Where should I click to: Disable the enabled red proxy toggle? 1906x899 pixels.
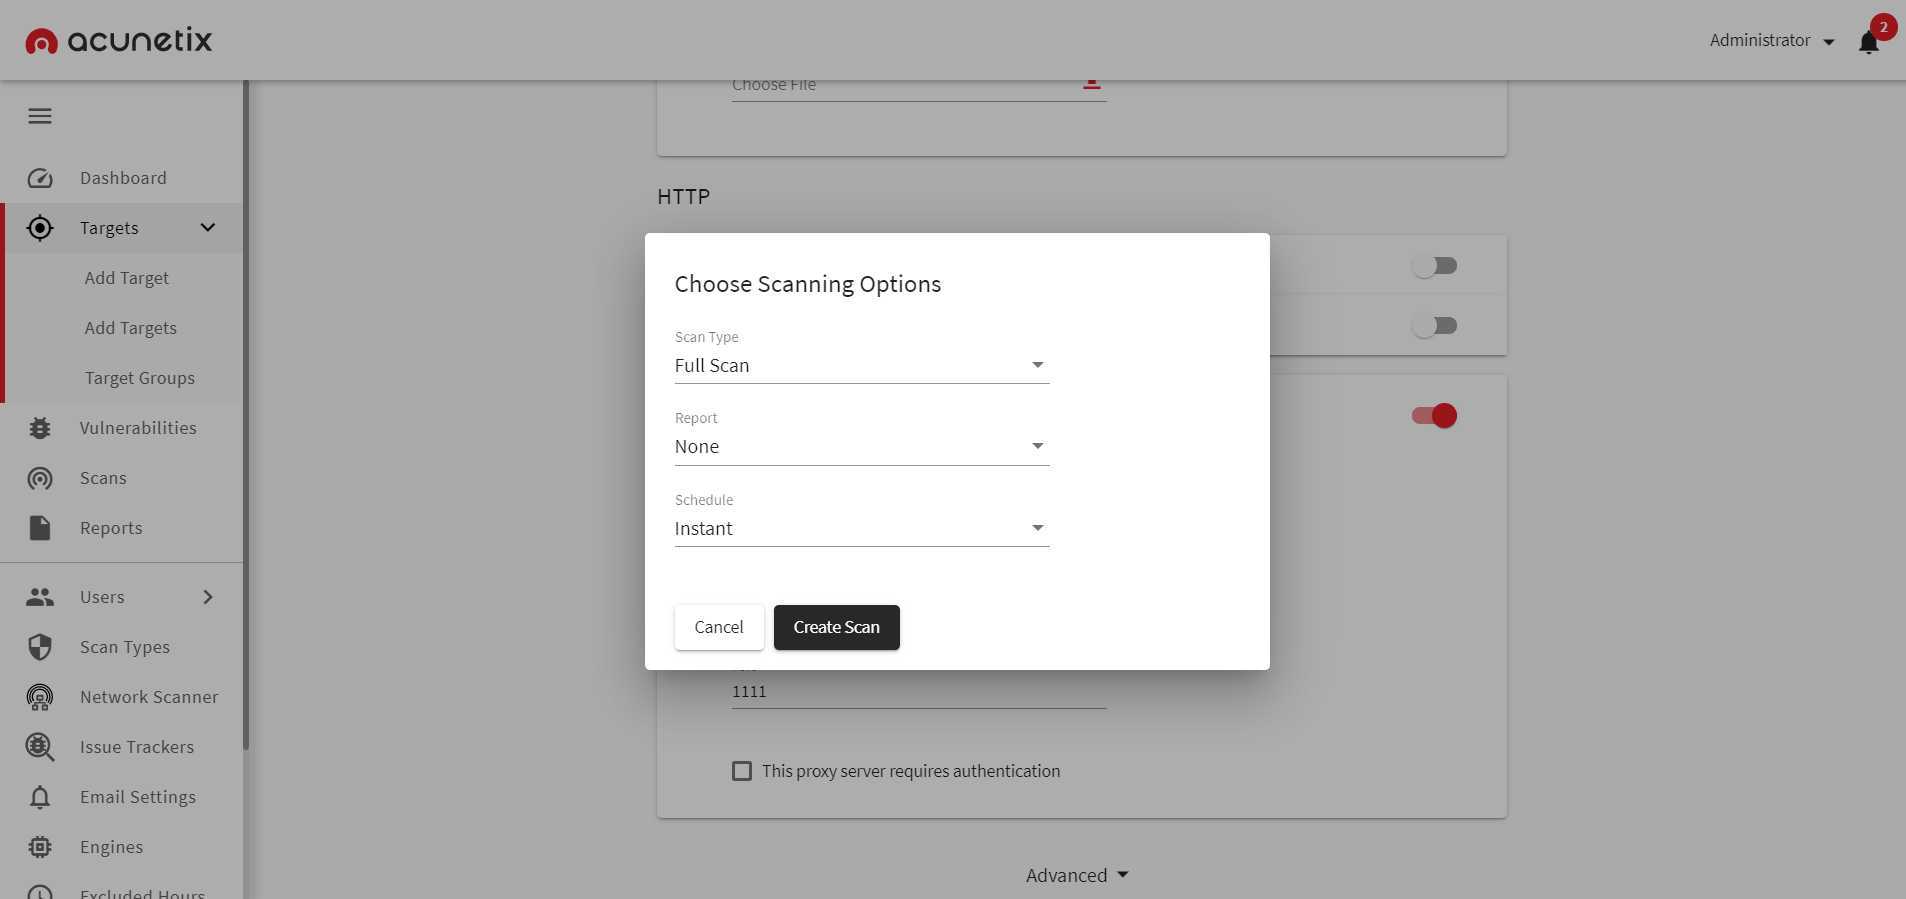pos(1434,416)
